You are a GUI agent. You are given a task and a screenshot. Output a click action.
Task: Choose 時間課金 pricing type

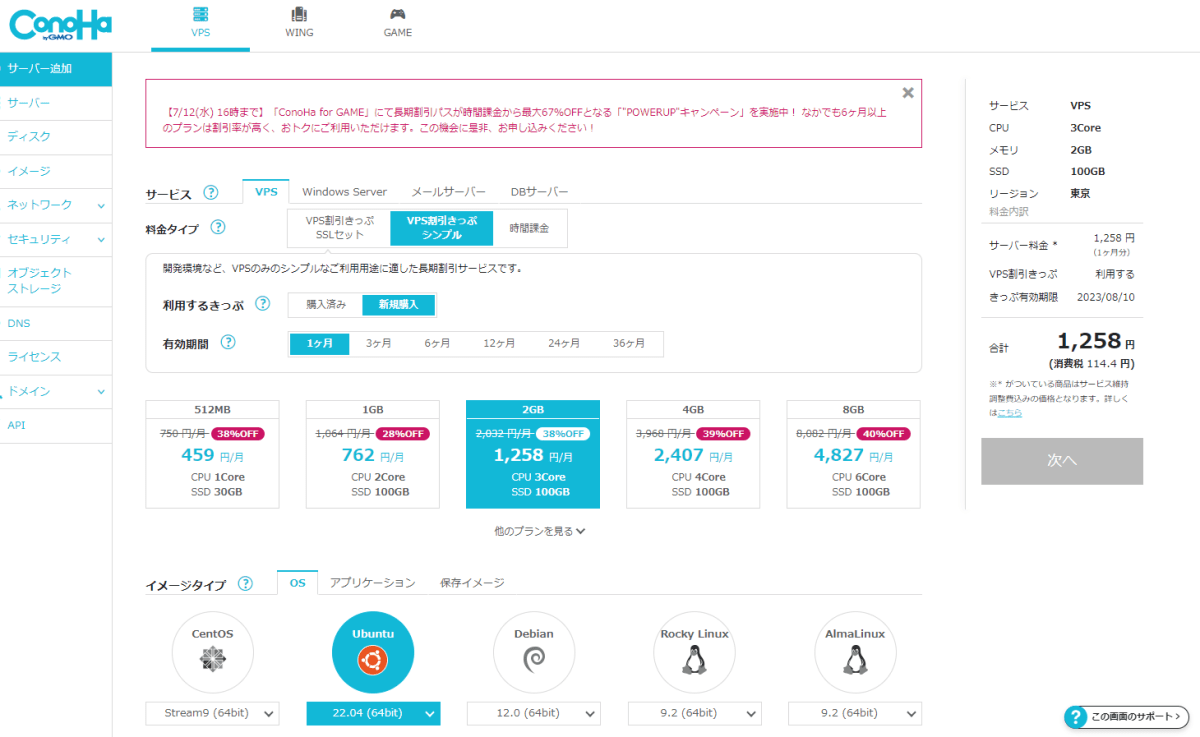pyautogui.click(x=529, y=228)
